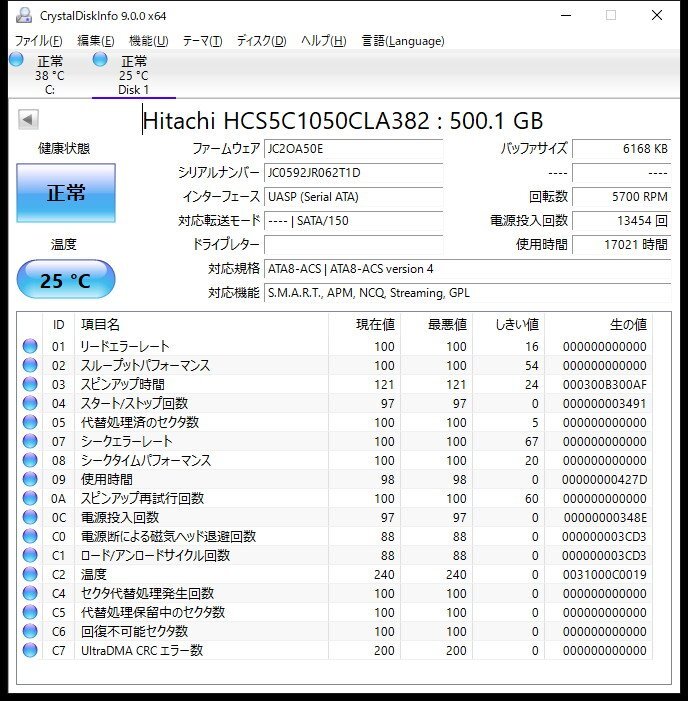Open the 編集(E) menu
The width and height of the screenshot is (688, 701).
[x=96, y=41]
